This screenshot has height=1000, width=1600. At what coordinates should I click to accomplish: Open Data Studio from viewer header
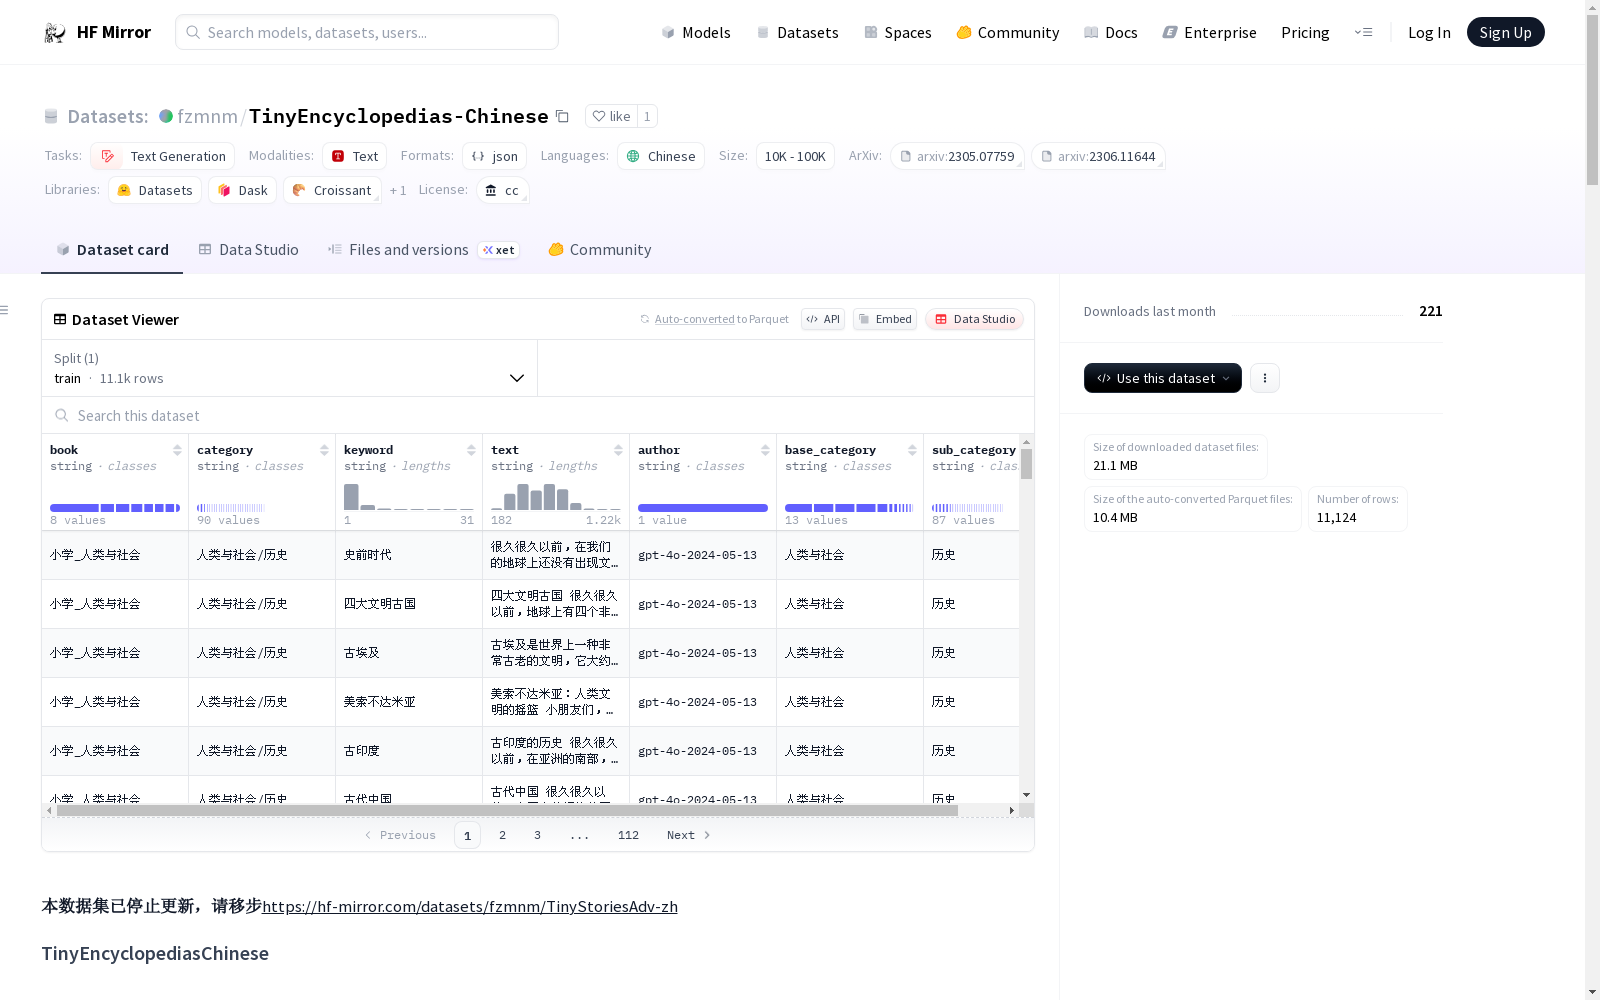click(974, 319)
